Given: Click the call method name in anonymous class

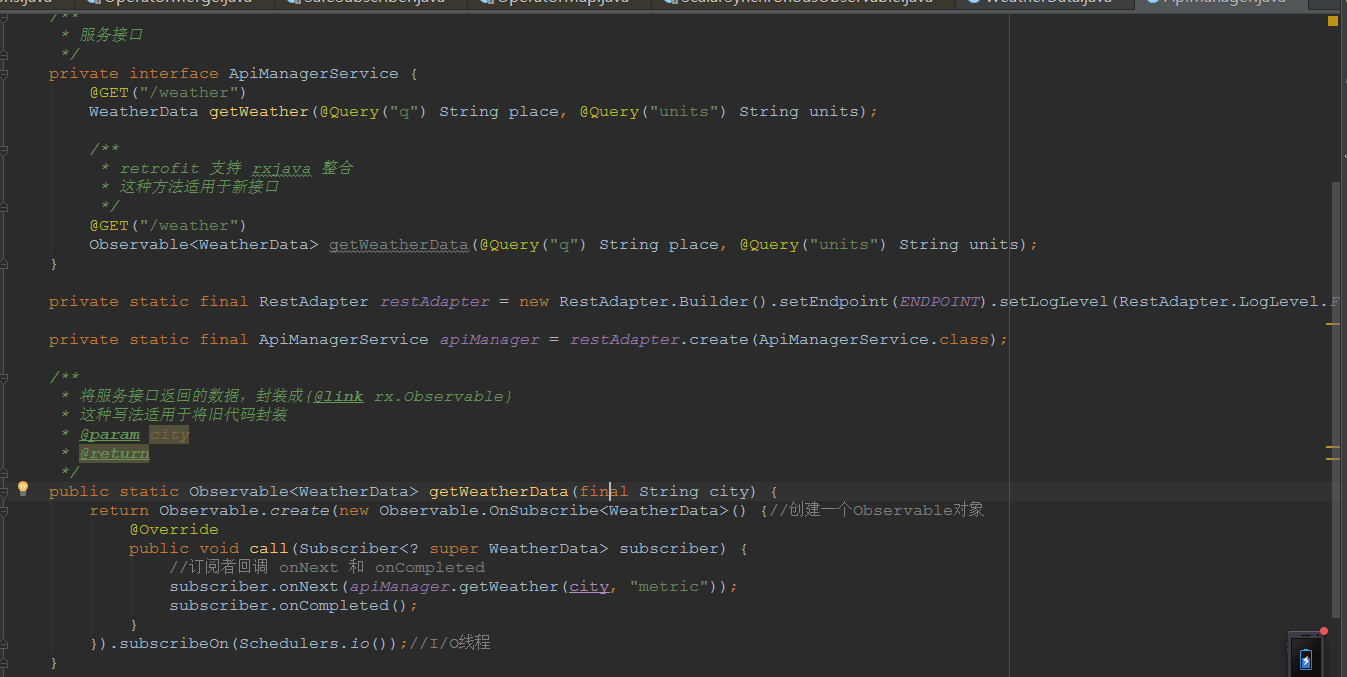Looking at the screenshot, I should pos(269,548).
